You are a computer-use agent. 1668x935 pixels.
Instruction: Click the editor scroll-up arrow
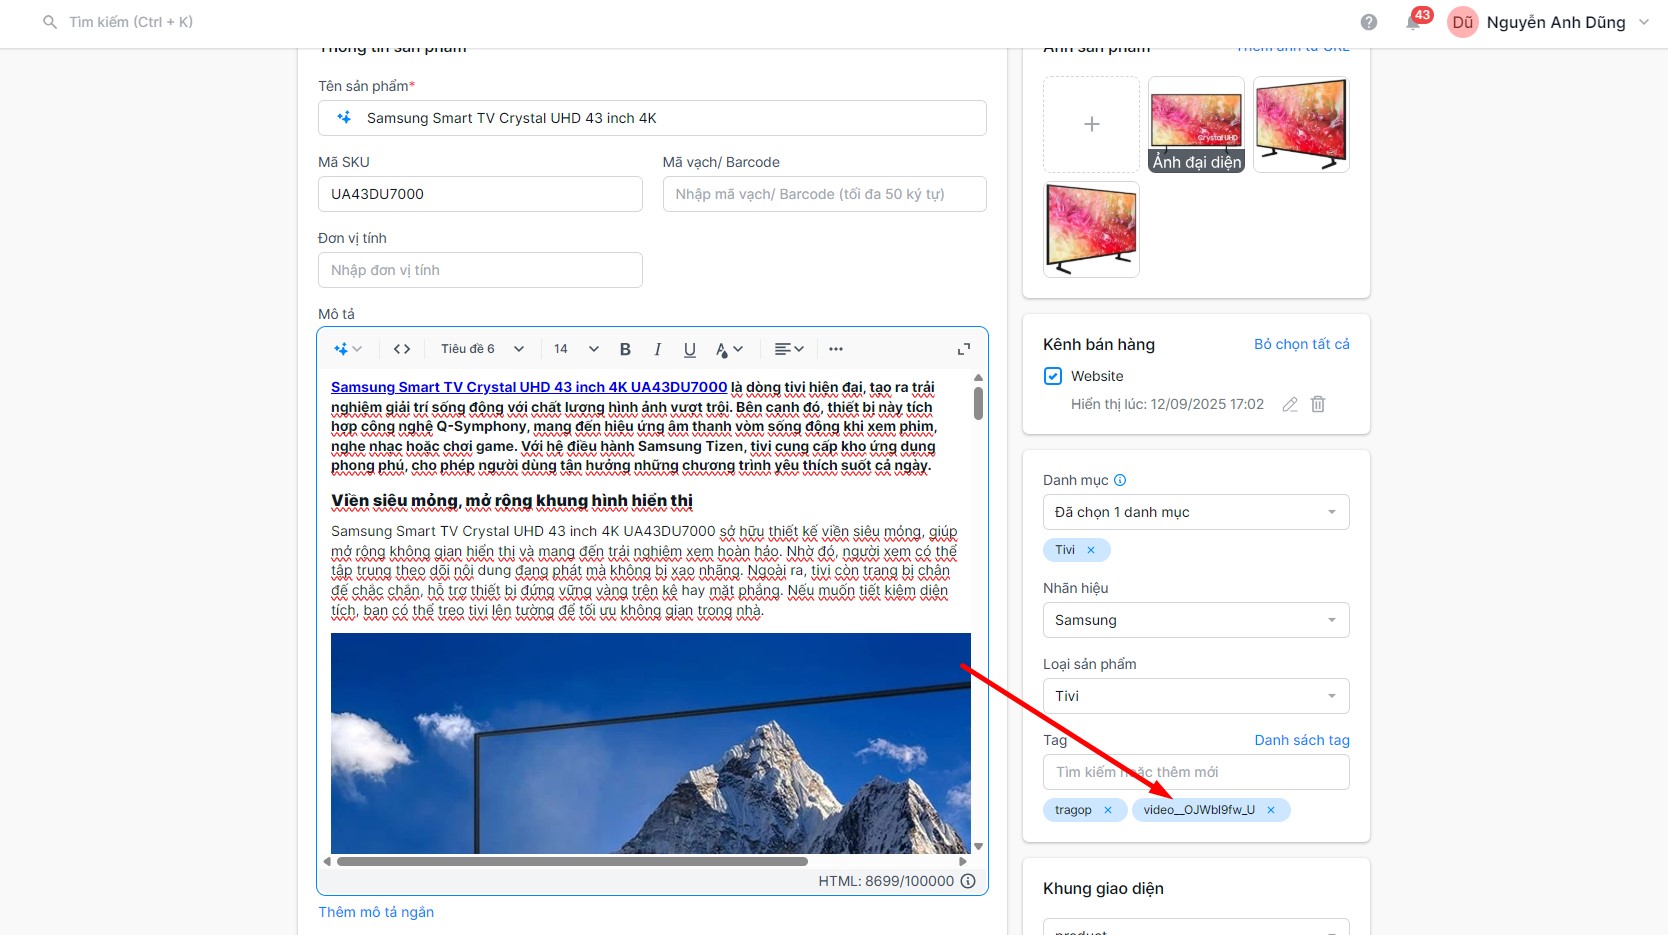point(978,378)
